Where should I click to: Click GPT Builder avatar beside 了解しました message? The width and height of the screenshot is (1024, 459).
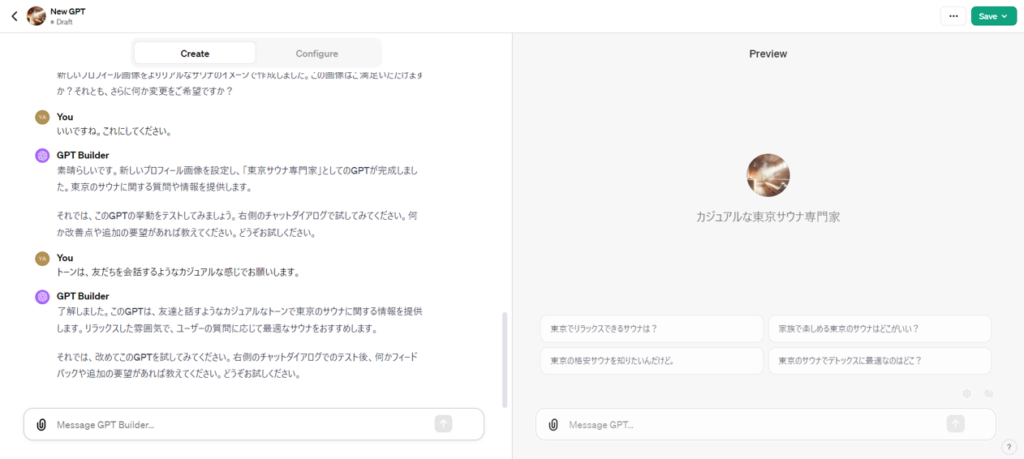tap(42, 296)
